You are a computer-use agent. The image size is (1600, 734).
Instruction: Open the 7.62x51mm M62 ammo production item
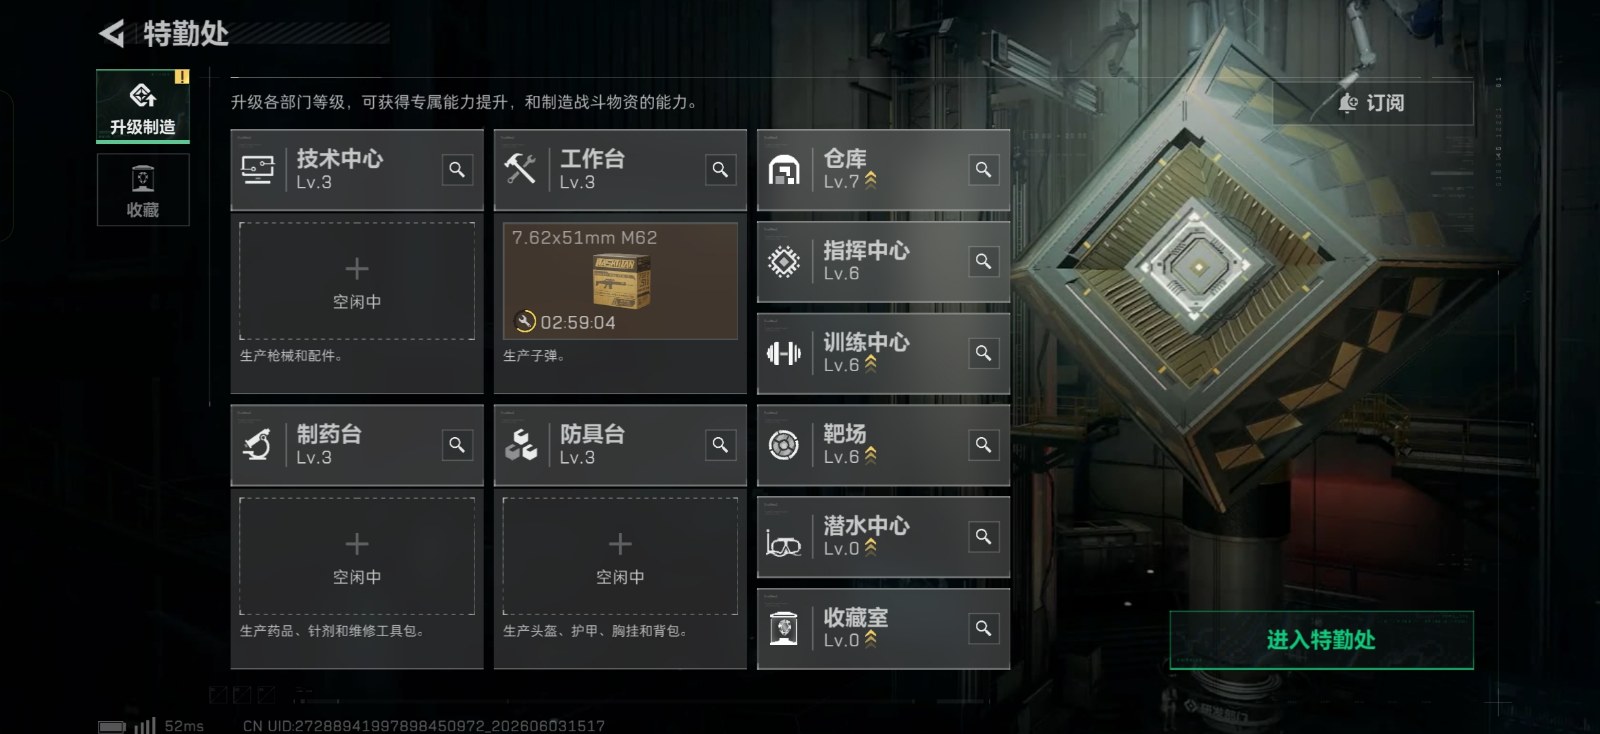click(620, 281)
